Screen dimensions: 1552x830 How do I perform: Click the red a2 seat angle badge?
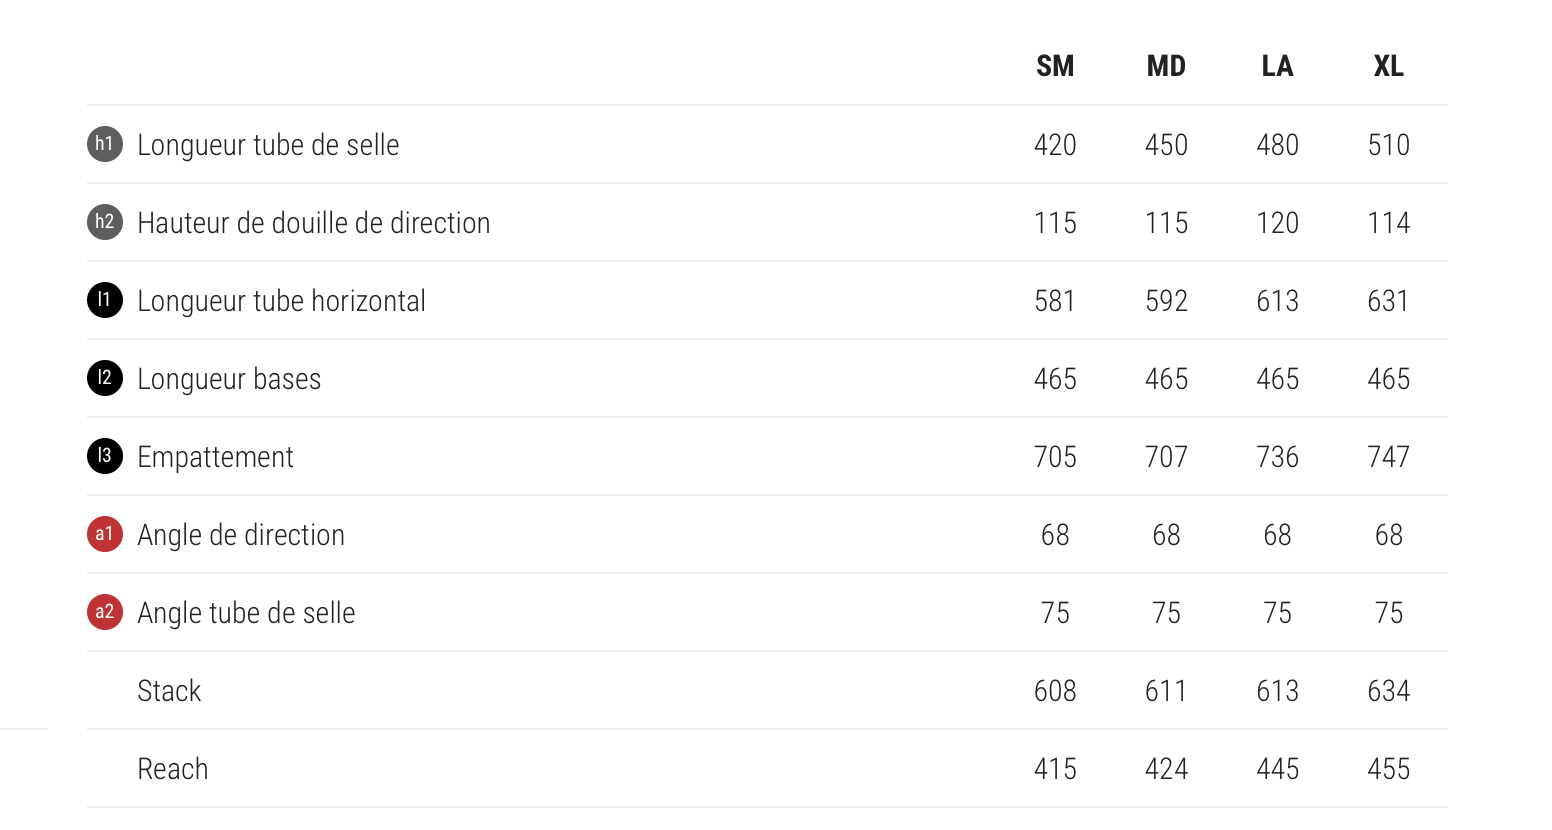(105, 612)
